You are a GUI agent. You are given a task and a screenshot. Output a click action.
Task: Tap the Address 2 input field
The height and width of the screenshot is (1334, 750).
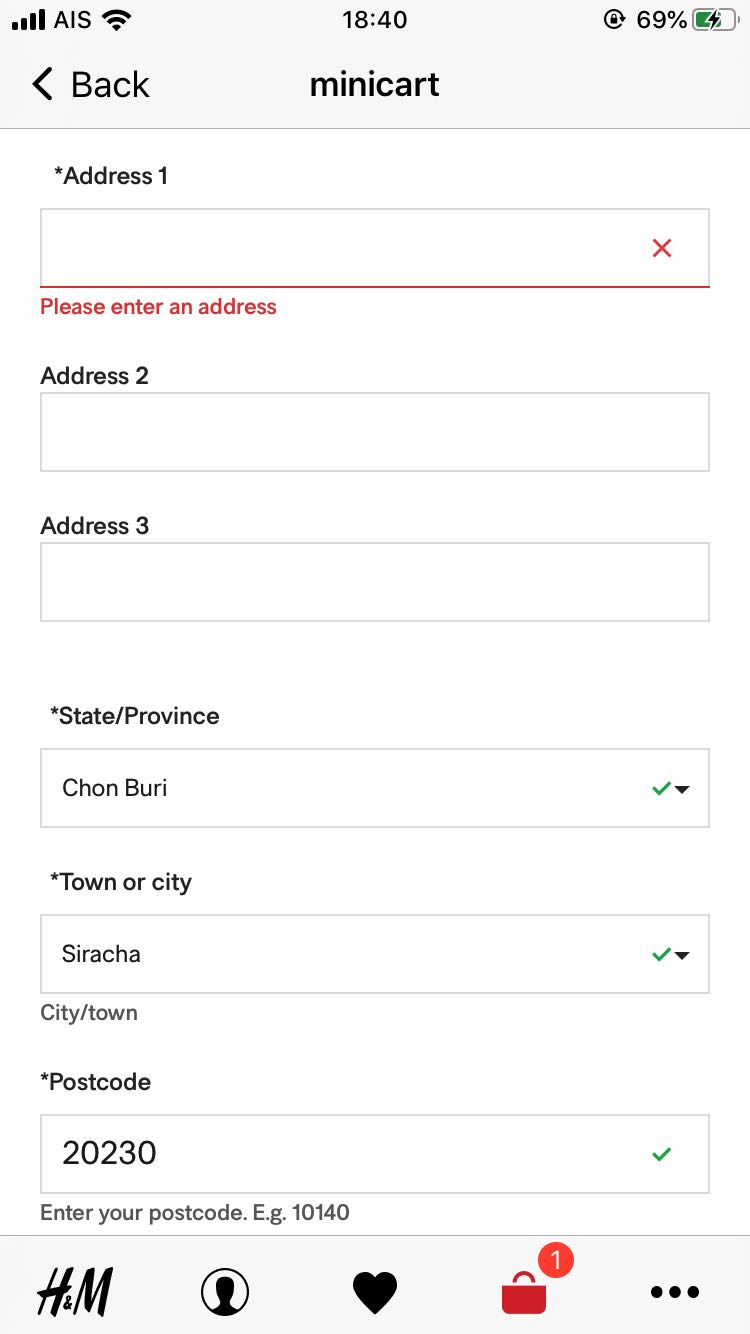coord(375,432)
